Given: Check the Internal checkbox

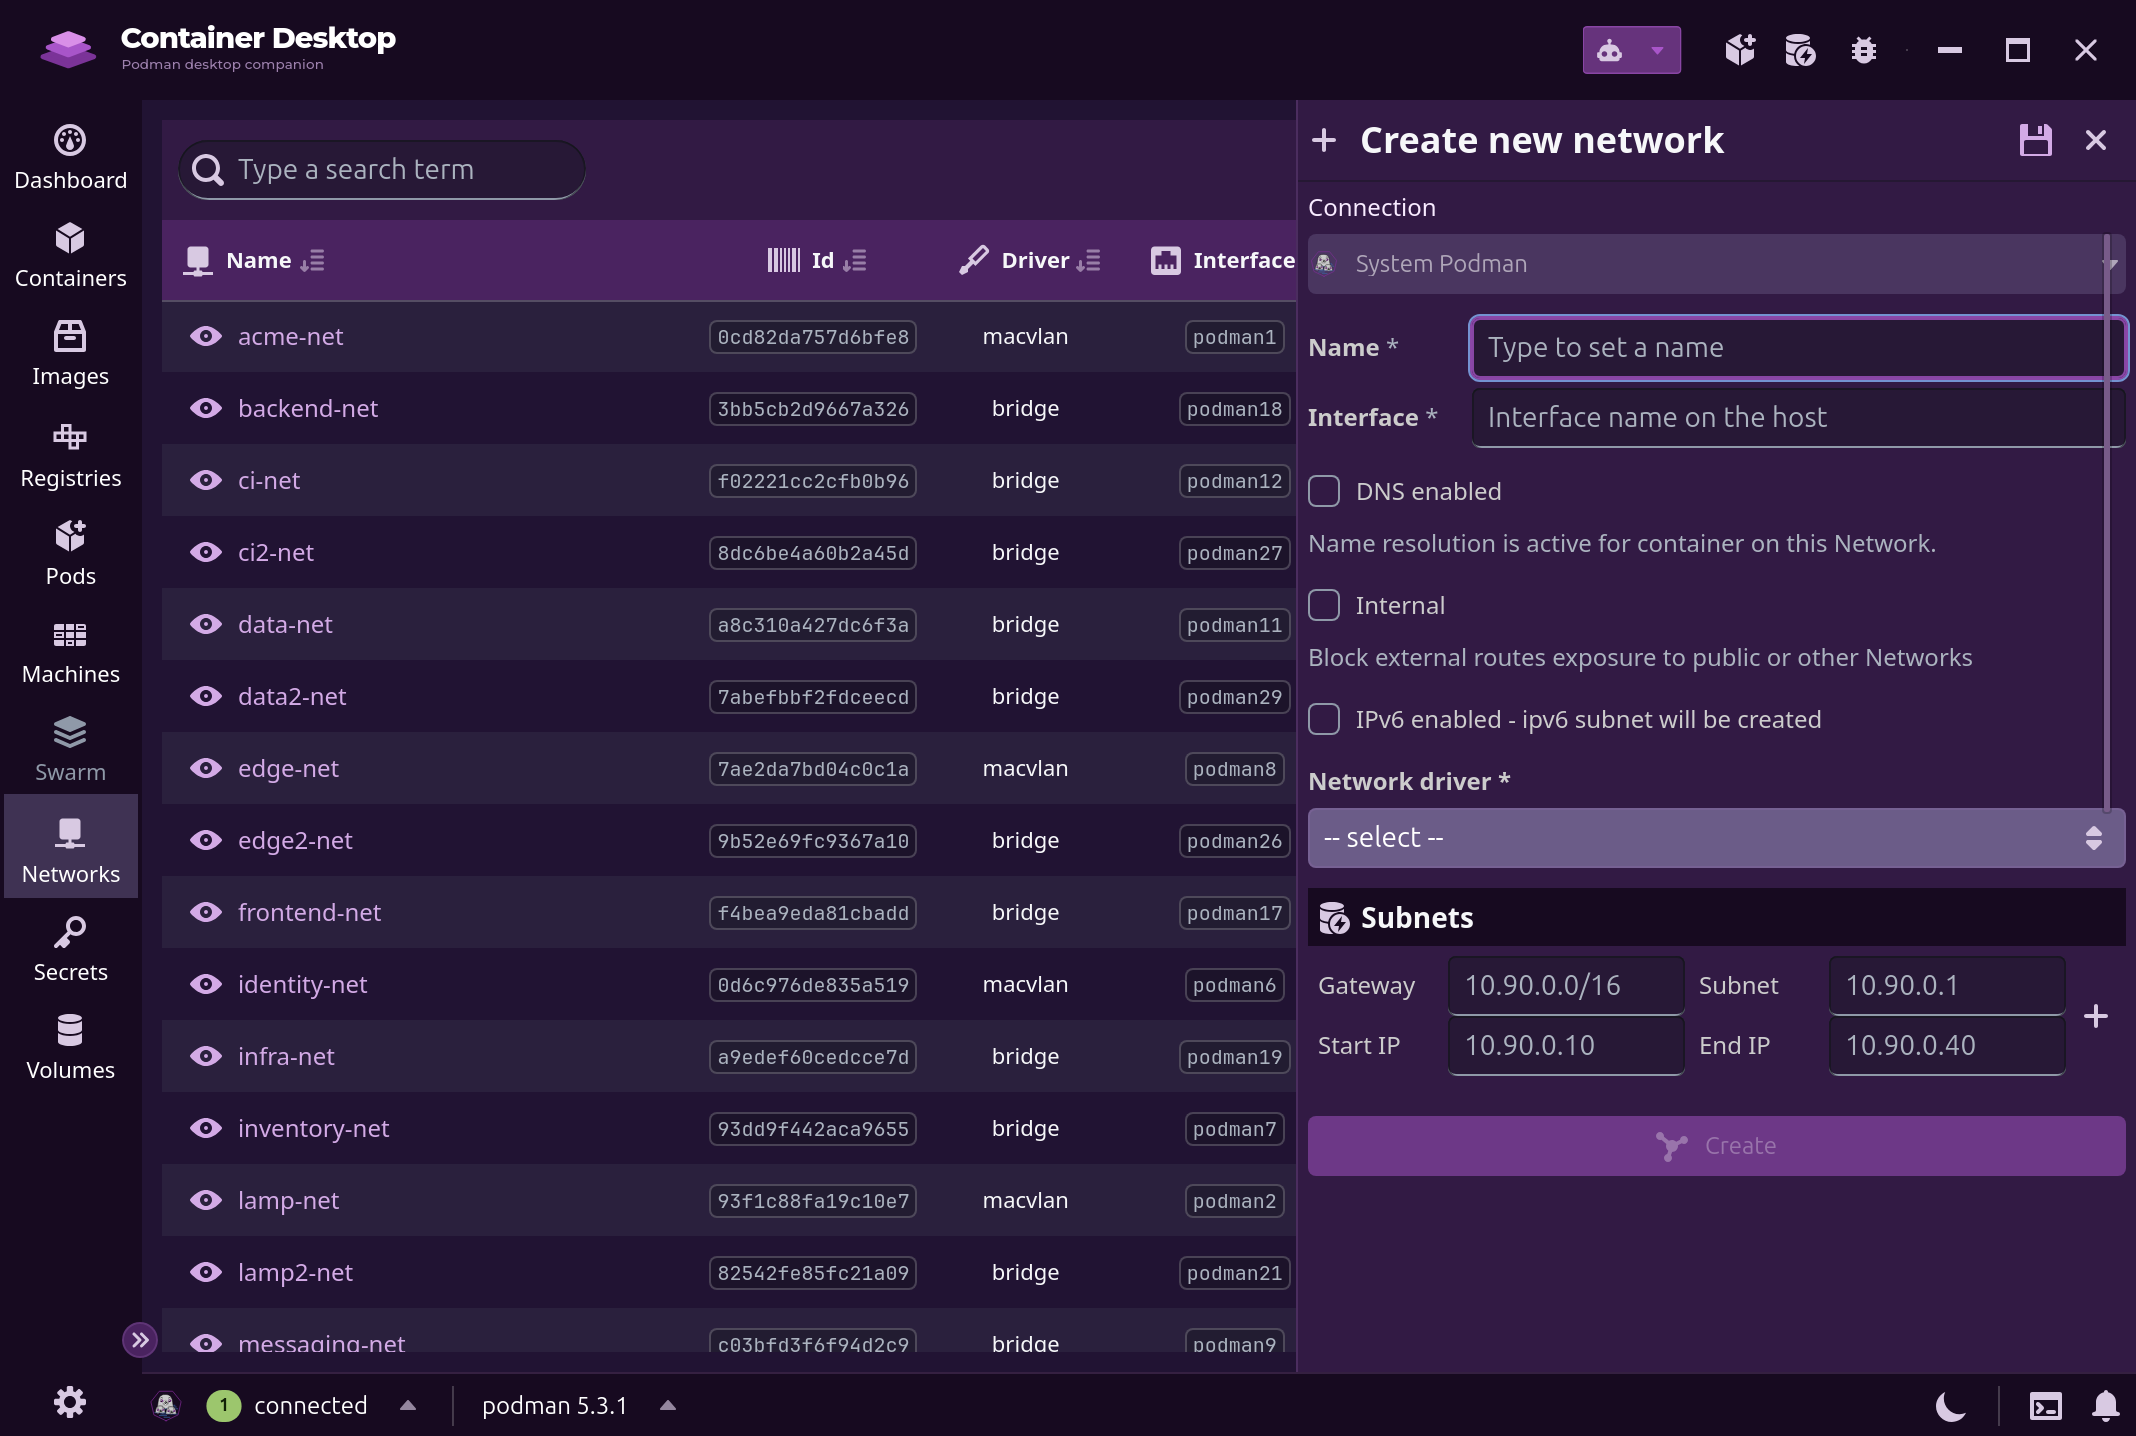Looking at the screenshot, I should tap(1324, 605).
